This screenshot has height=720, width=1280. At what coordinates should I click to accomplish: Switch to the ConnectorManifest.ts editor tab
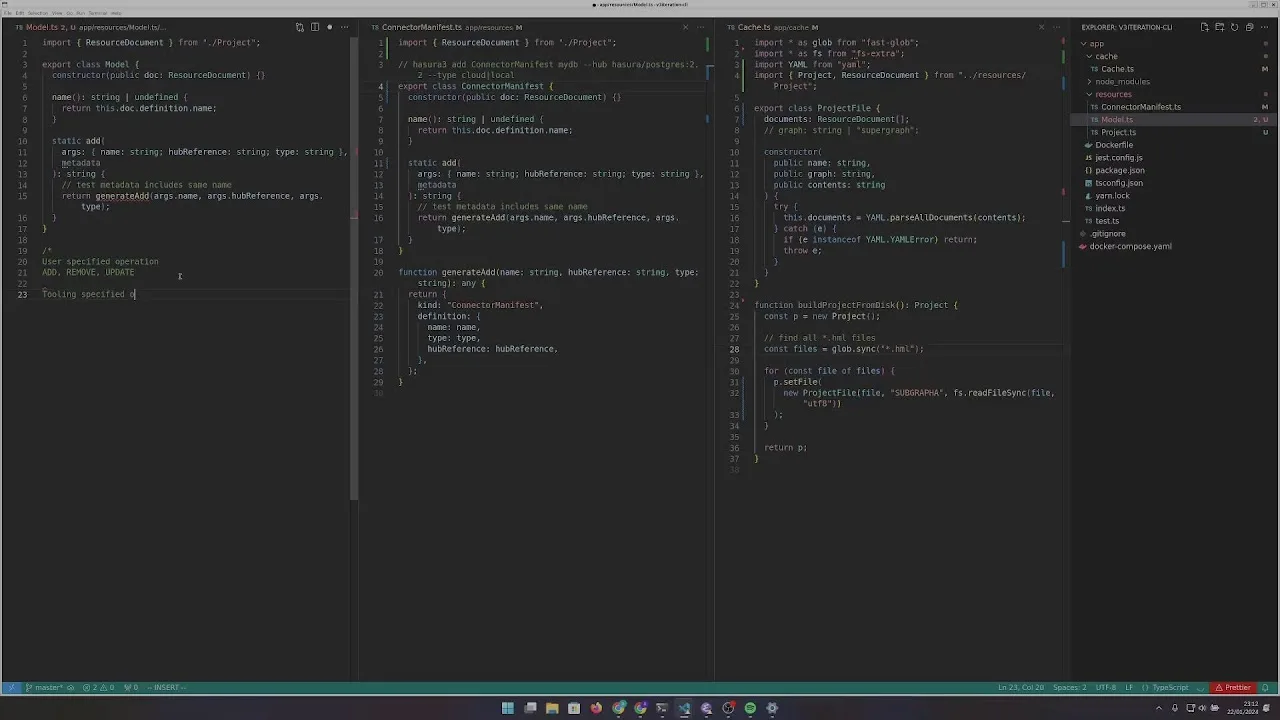click(x=446, y=27)
